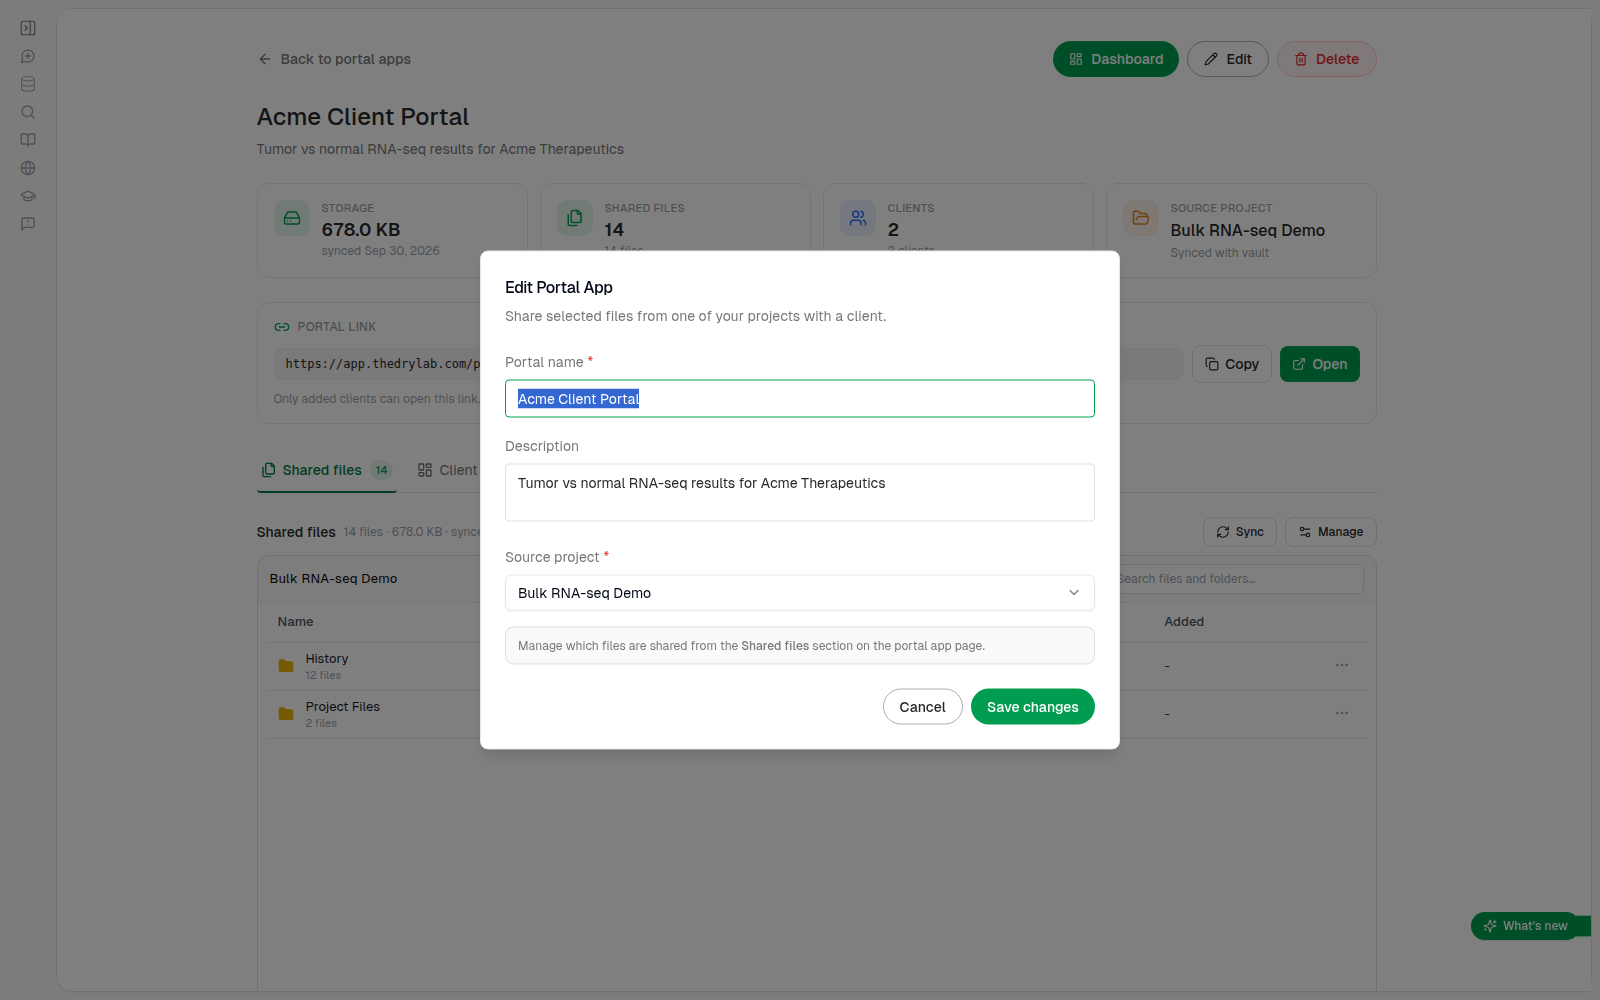Viewport: 1600px width, 1000px height.
Task: Click the clients people icon
Action: click(858, 218)
